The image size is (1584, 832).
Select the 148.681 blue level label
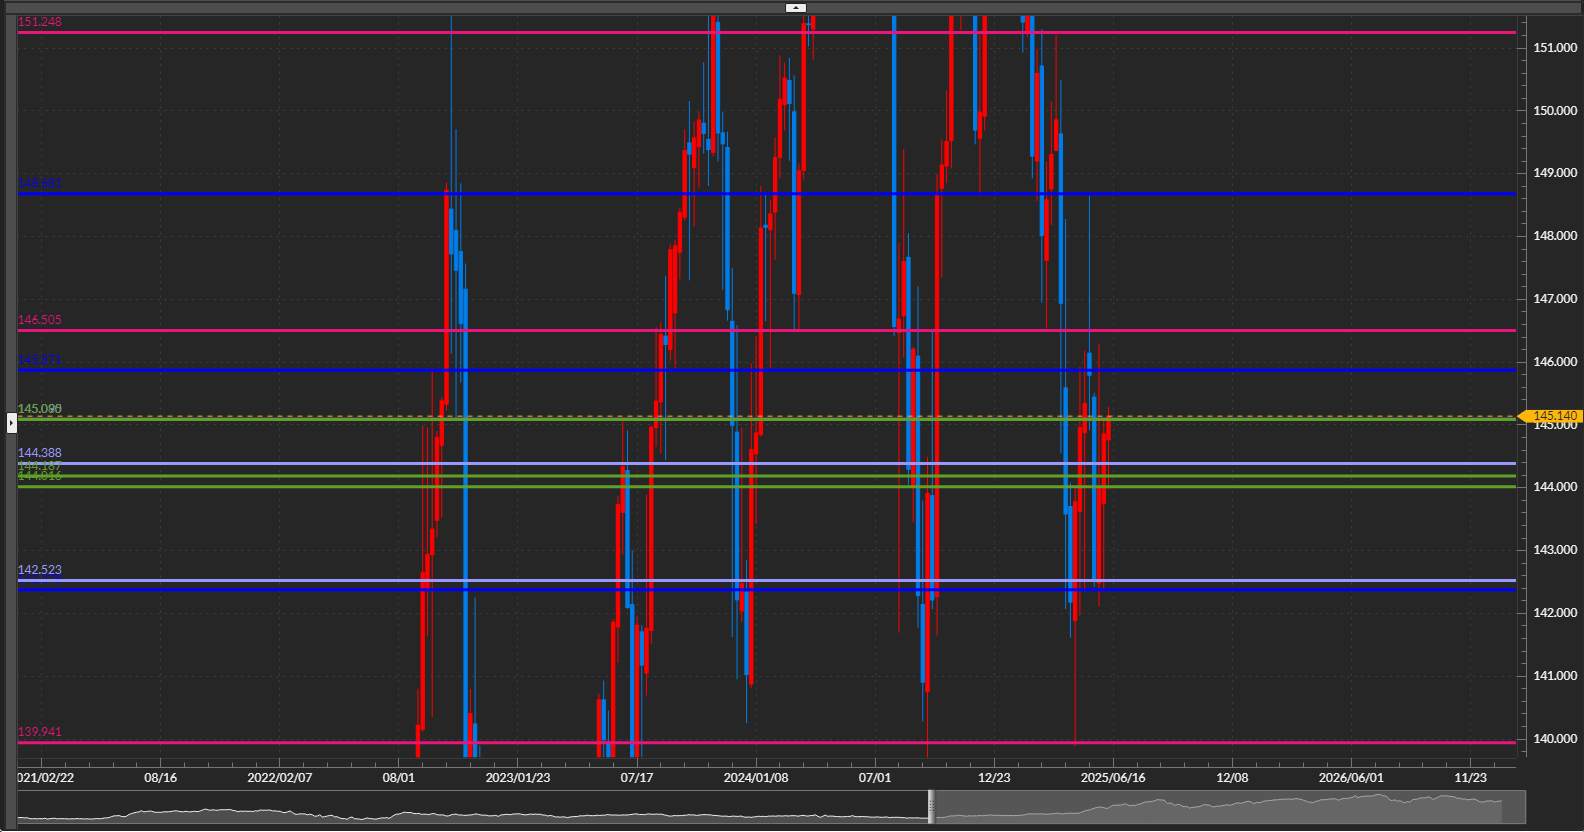pyautogui.click(x=40, y=183)
